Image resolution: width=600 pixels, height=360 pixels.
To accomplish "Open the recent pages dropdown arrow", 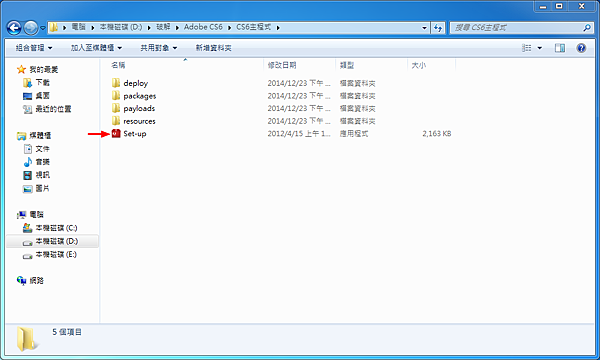I will click(42, 28).
